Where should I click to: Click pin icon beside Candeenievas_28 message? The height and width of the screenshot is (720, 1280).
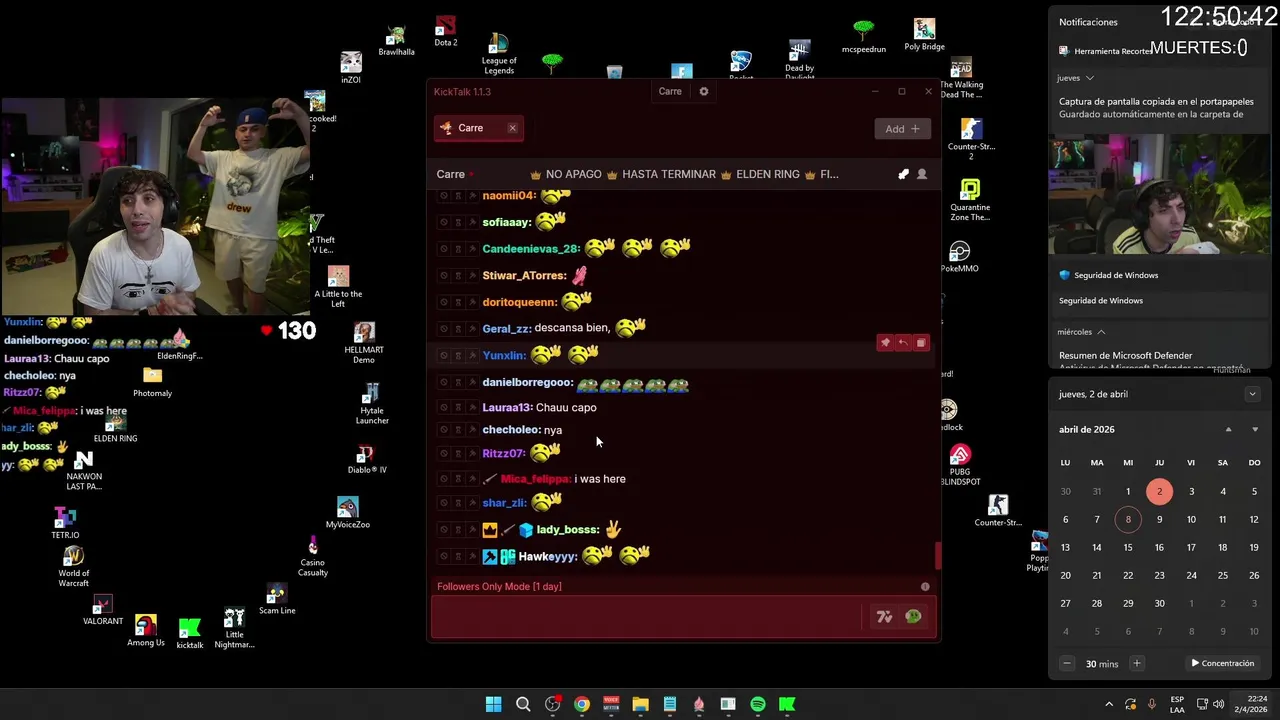472,249
